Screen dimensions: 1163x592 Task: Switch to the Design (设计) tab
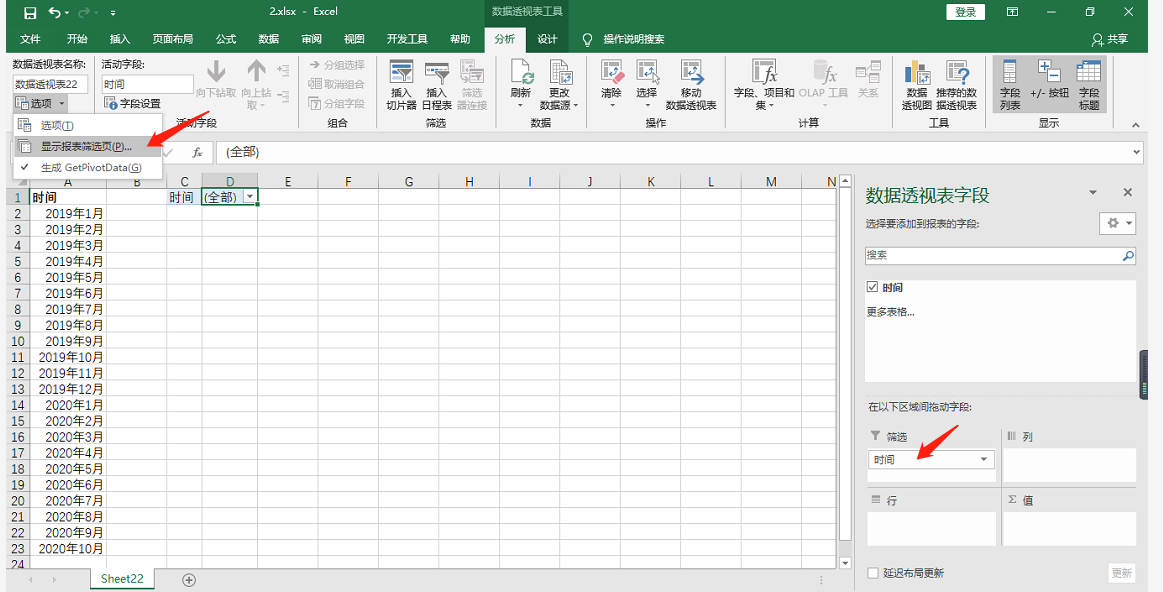547,39
